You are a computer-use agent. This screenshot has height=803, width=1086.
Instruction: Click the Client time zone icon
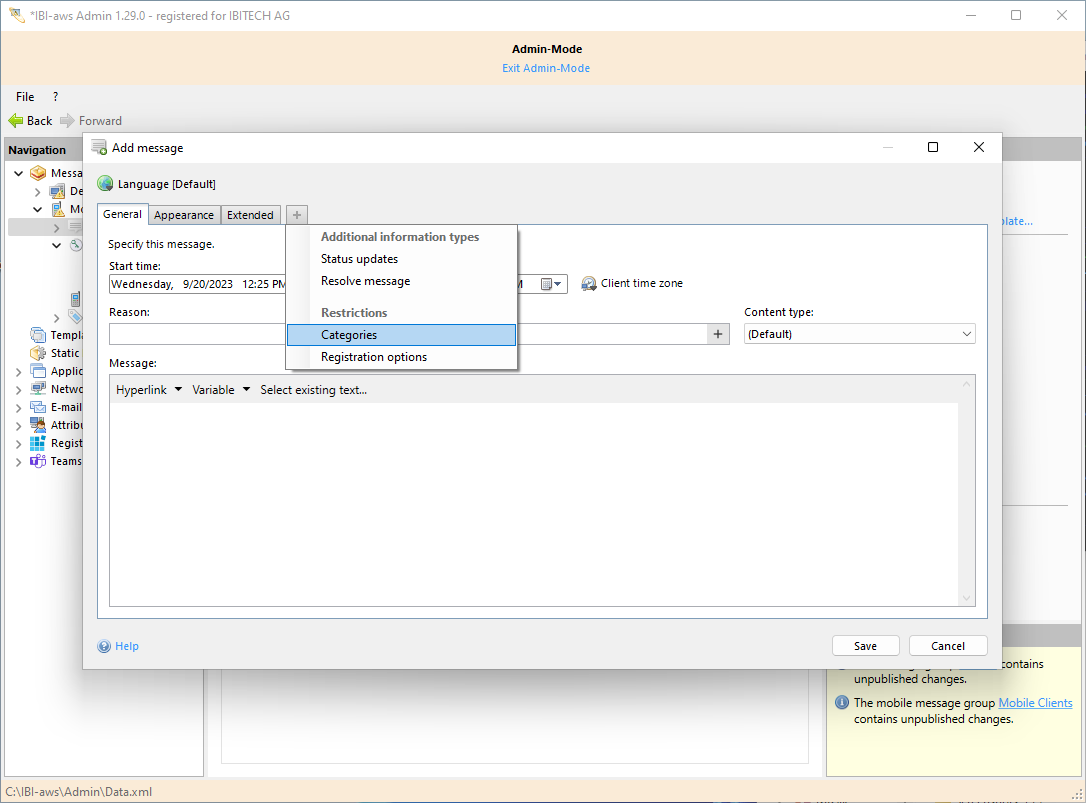(589, 284)
